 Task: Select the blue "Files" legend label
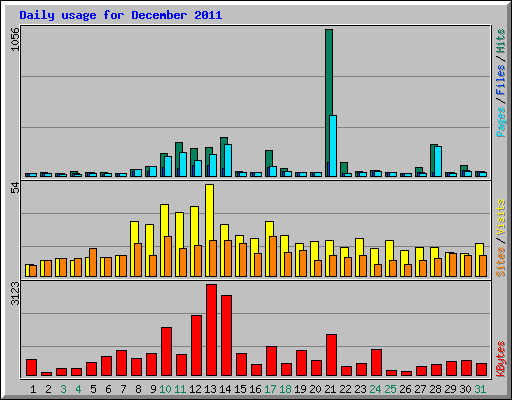[500, 80]
